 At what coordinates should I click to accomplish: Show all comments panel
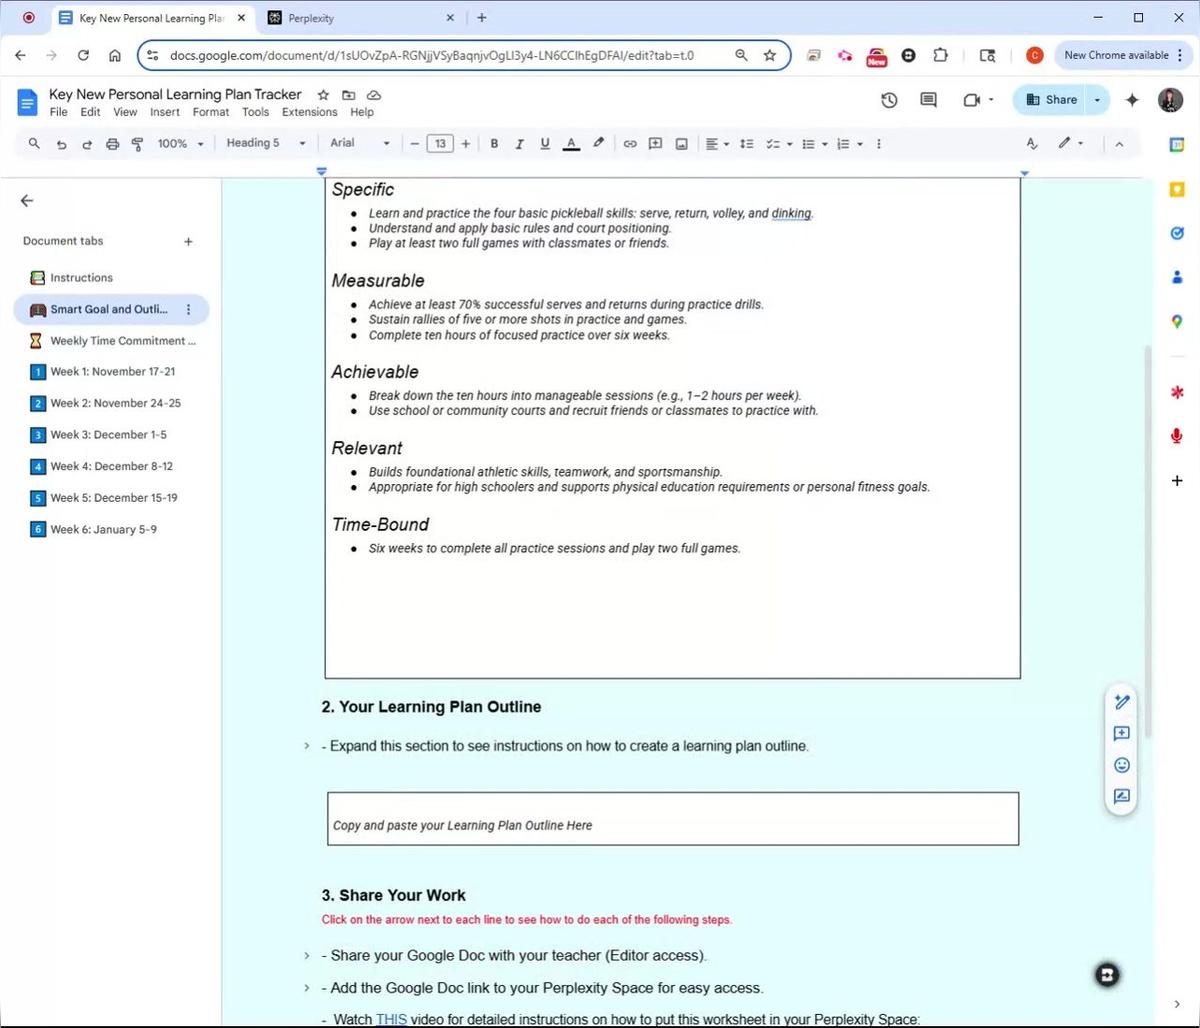[928, 100]
